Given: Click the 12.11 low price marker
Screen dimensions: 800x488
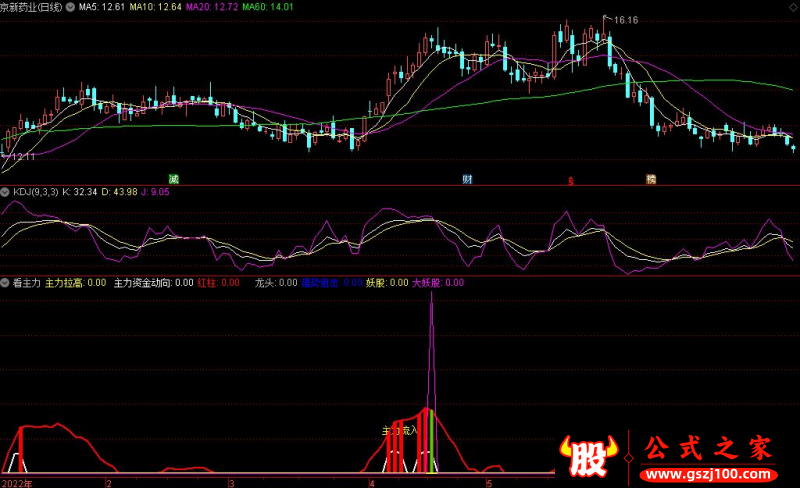Looking at the screenshot, I should coord(23,157).
